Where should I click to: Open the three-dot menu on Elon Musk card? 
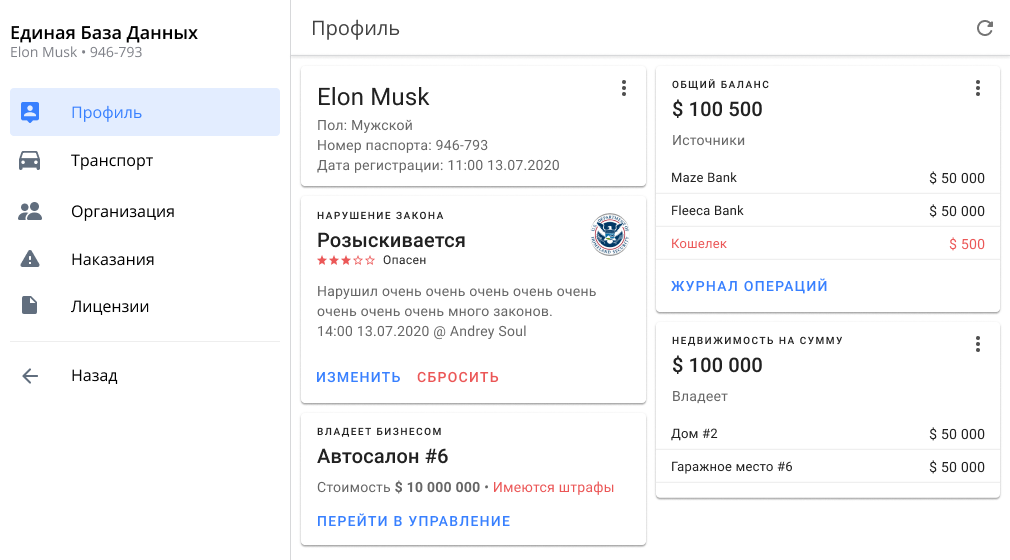pos(624,88)
